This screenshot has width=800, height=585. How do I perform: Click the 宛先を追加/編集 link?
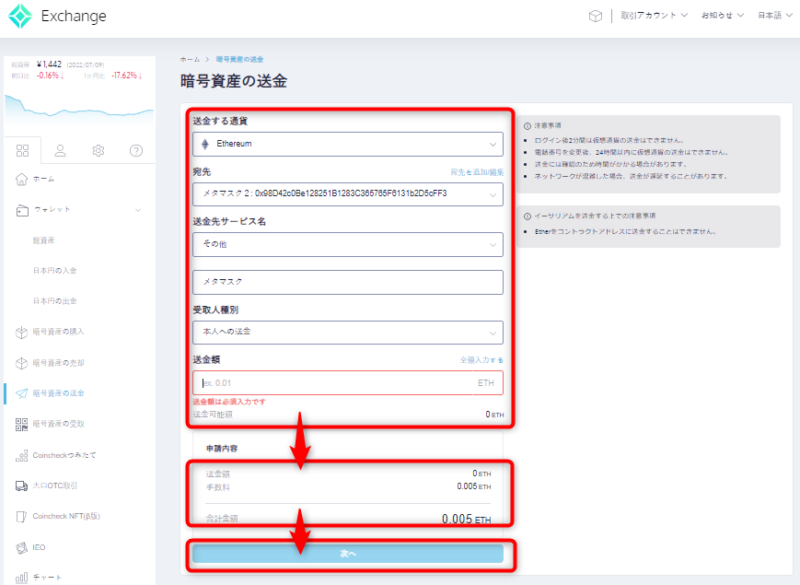point(477,172)
